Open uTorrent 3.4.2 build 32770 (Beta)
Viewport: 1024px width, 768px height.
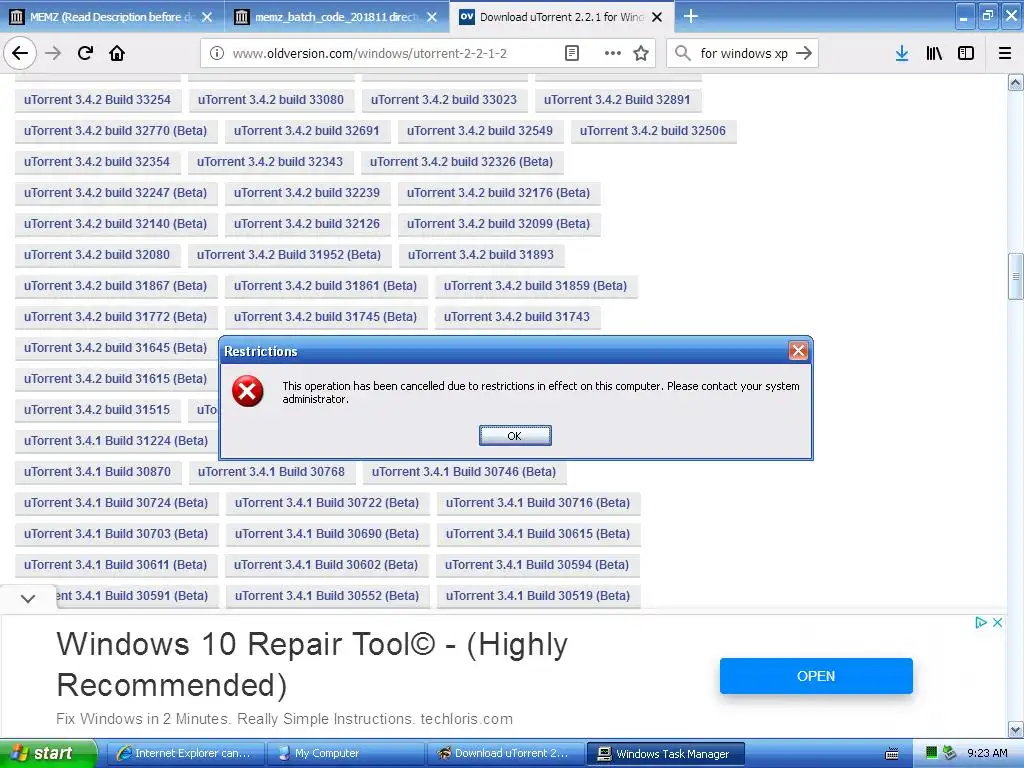[x=116, y=131]
